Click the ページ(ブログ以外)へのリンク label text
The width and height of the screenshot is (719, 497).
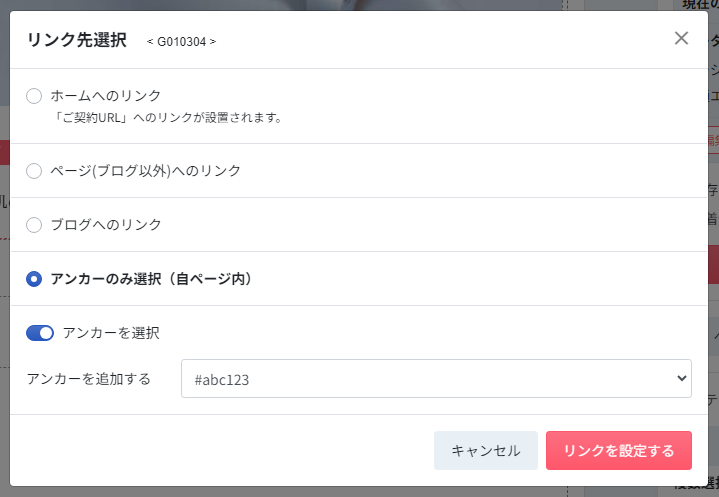[145, 171]
